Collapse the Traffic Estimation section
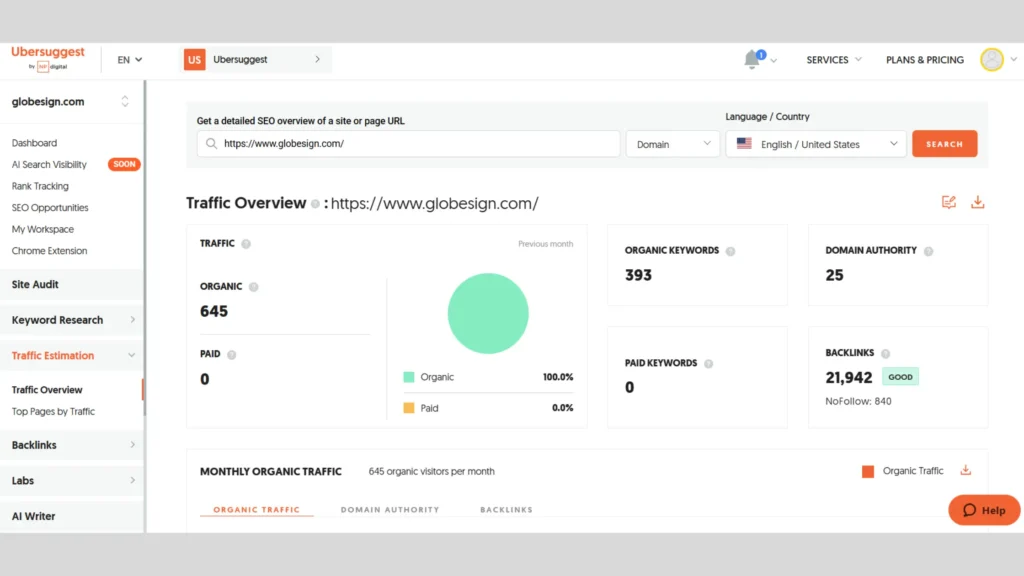 click(72, 355)
